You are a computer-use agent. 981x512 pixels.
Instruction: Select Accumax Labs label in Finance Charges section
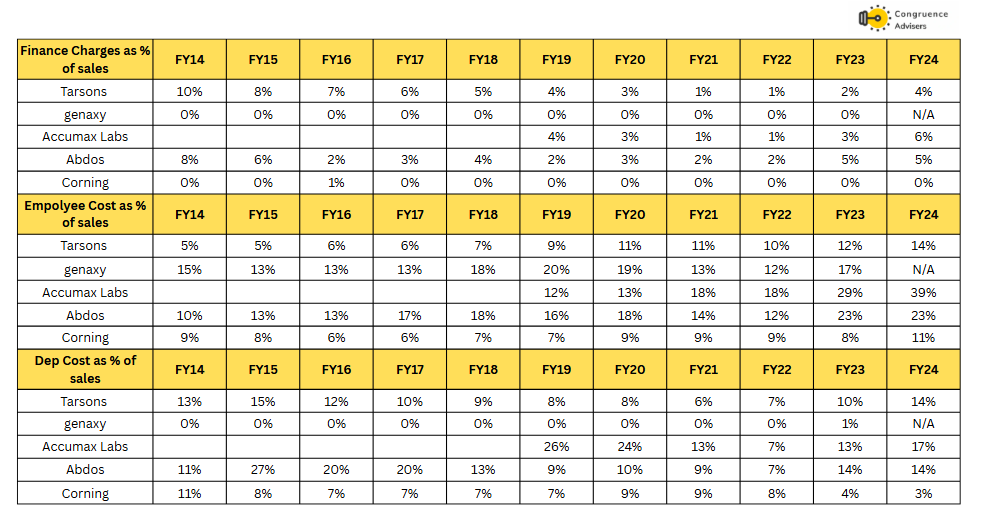85,136
